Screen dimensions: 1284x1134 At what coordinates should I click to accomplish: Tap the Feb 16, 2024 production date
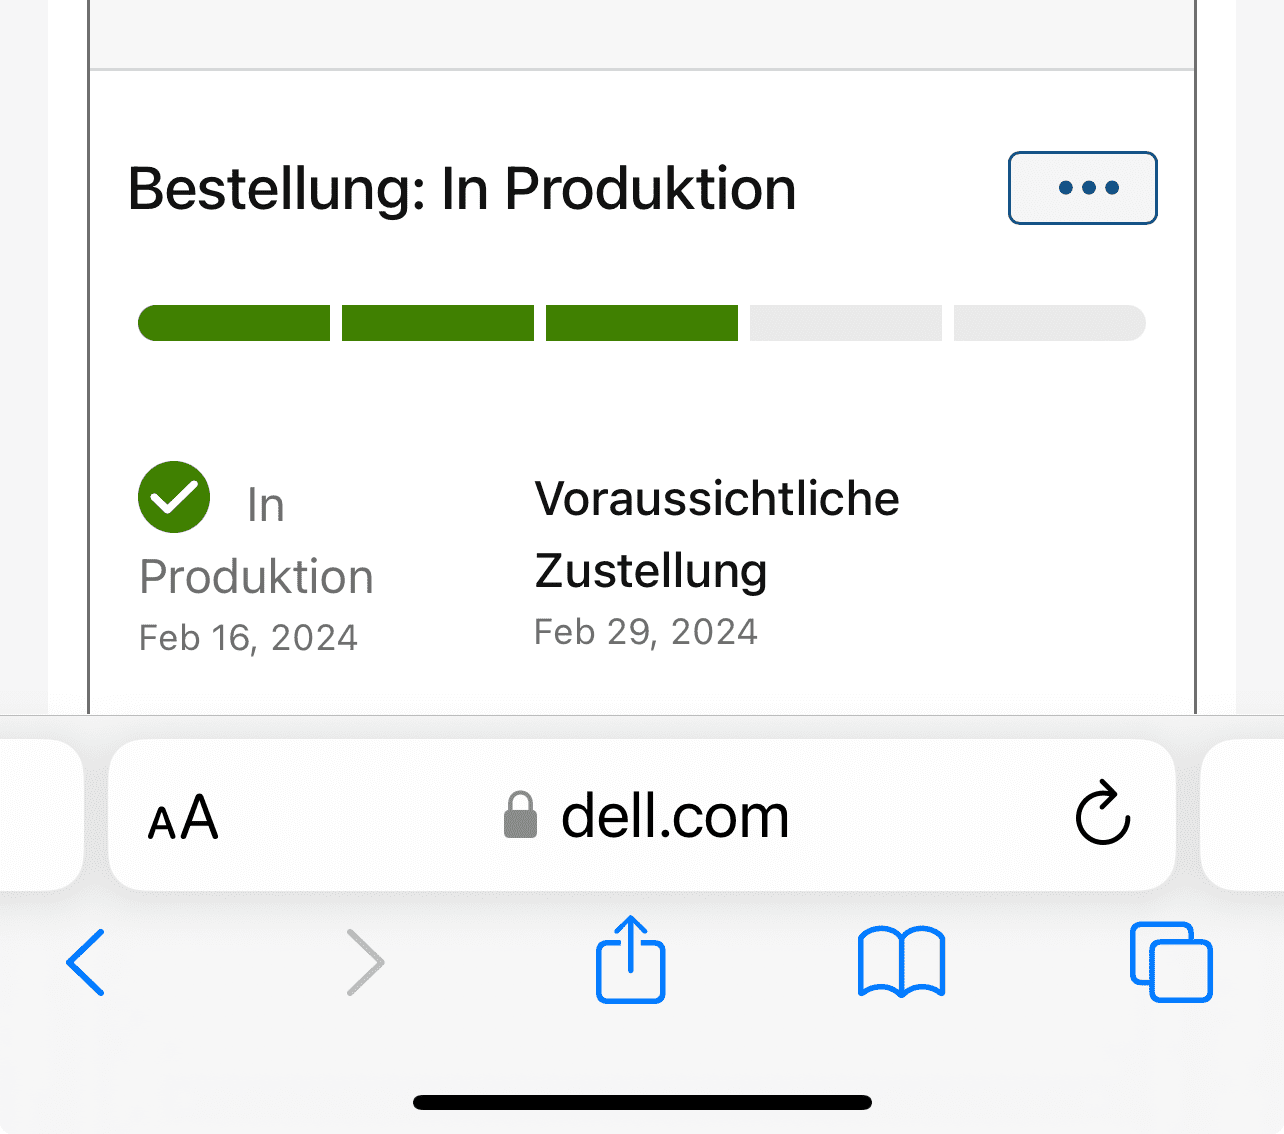(248, 638)
